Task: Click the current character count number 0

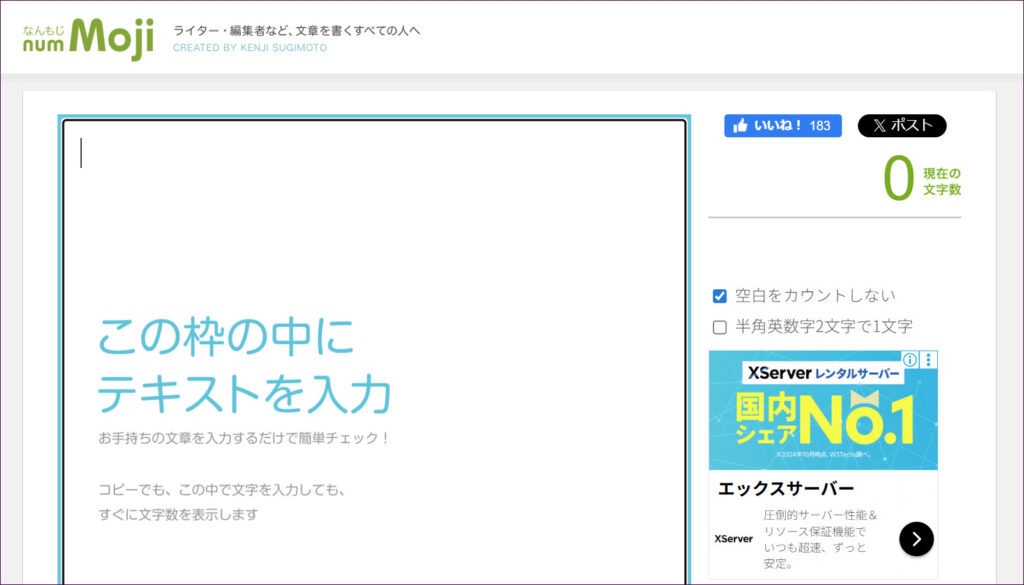Action: [898, 179]
